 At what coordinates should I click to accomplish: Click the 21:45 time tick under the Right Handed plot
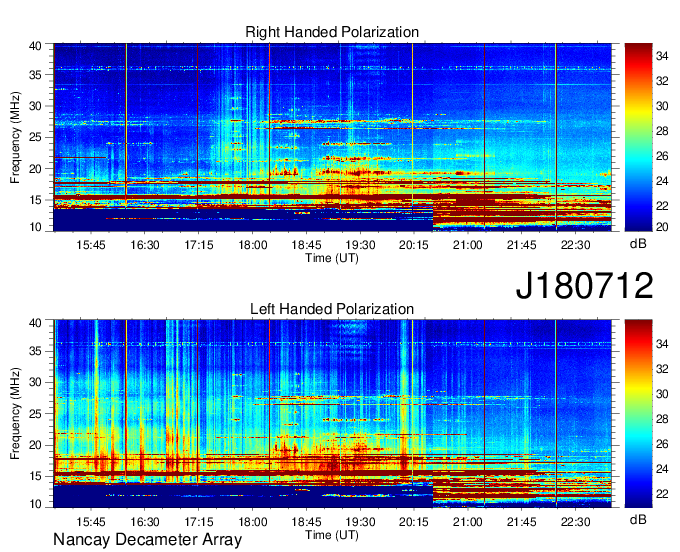click(521, 245)
